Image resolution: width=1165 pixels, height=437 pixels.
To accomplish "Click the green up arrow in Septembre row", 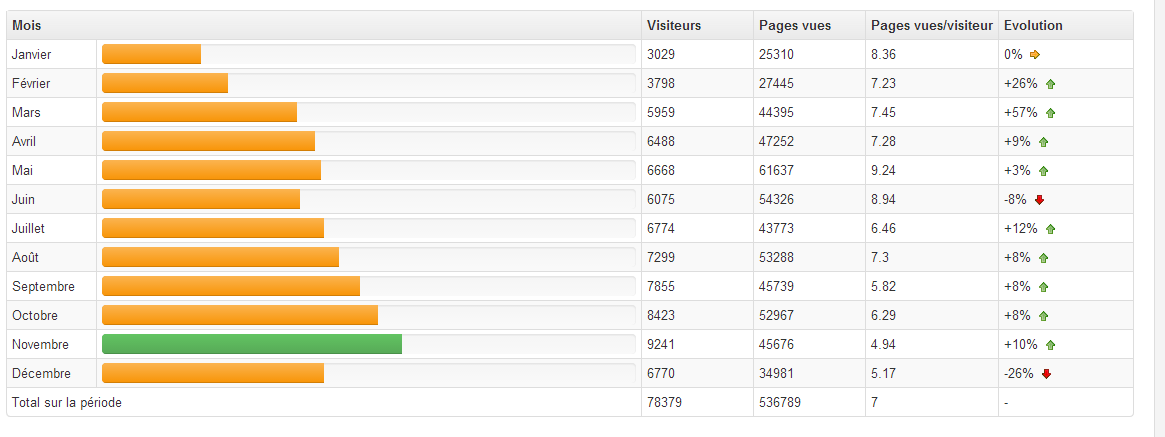I will [x=1043, y=287].
